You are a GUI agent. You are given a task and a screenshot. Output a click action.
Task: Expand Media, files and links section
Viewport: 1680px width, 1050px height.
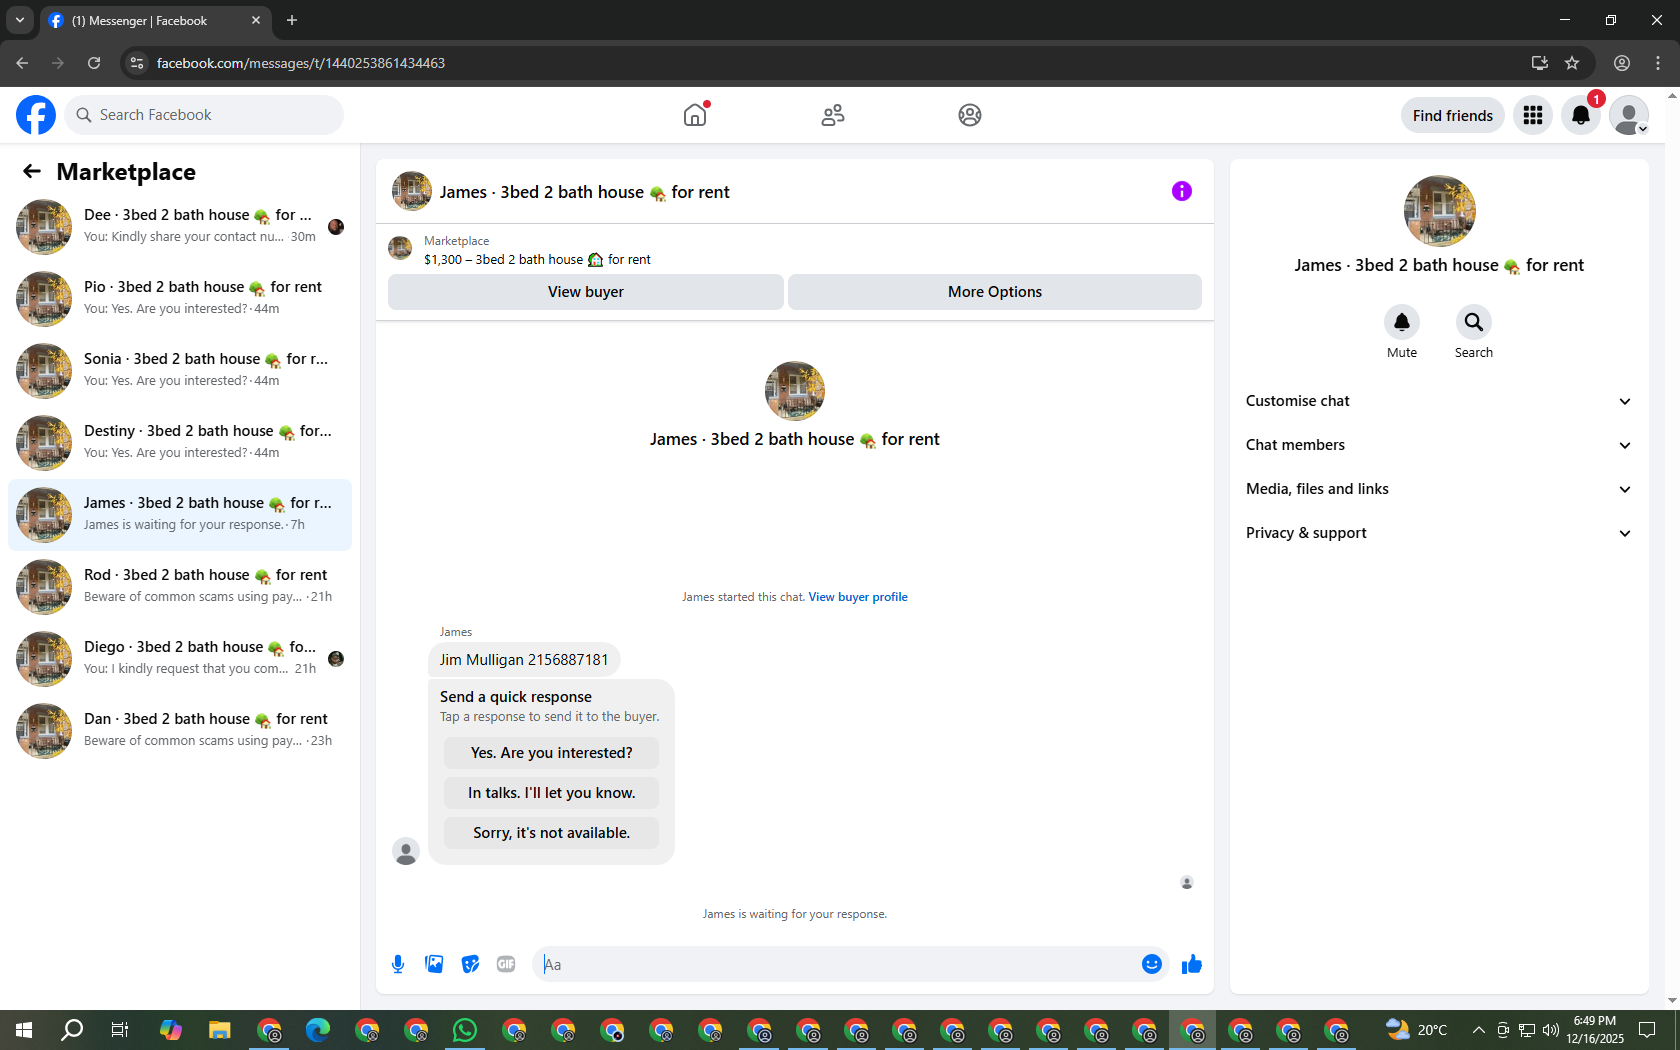[1439, 489]
